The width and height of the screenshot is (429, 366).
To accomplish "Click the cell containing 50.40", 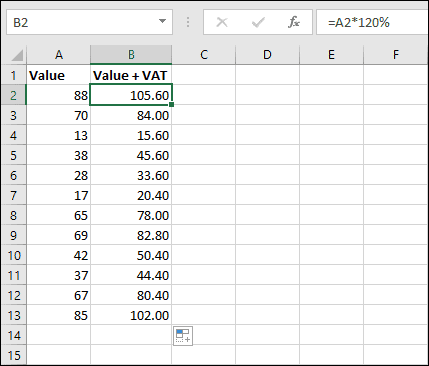I will [131, 255].
